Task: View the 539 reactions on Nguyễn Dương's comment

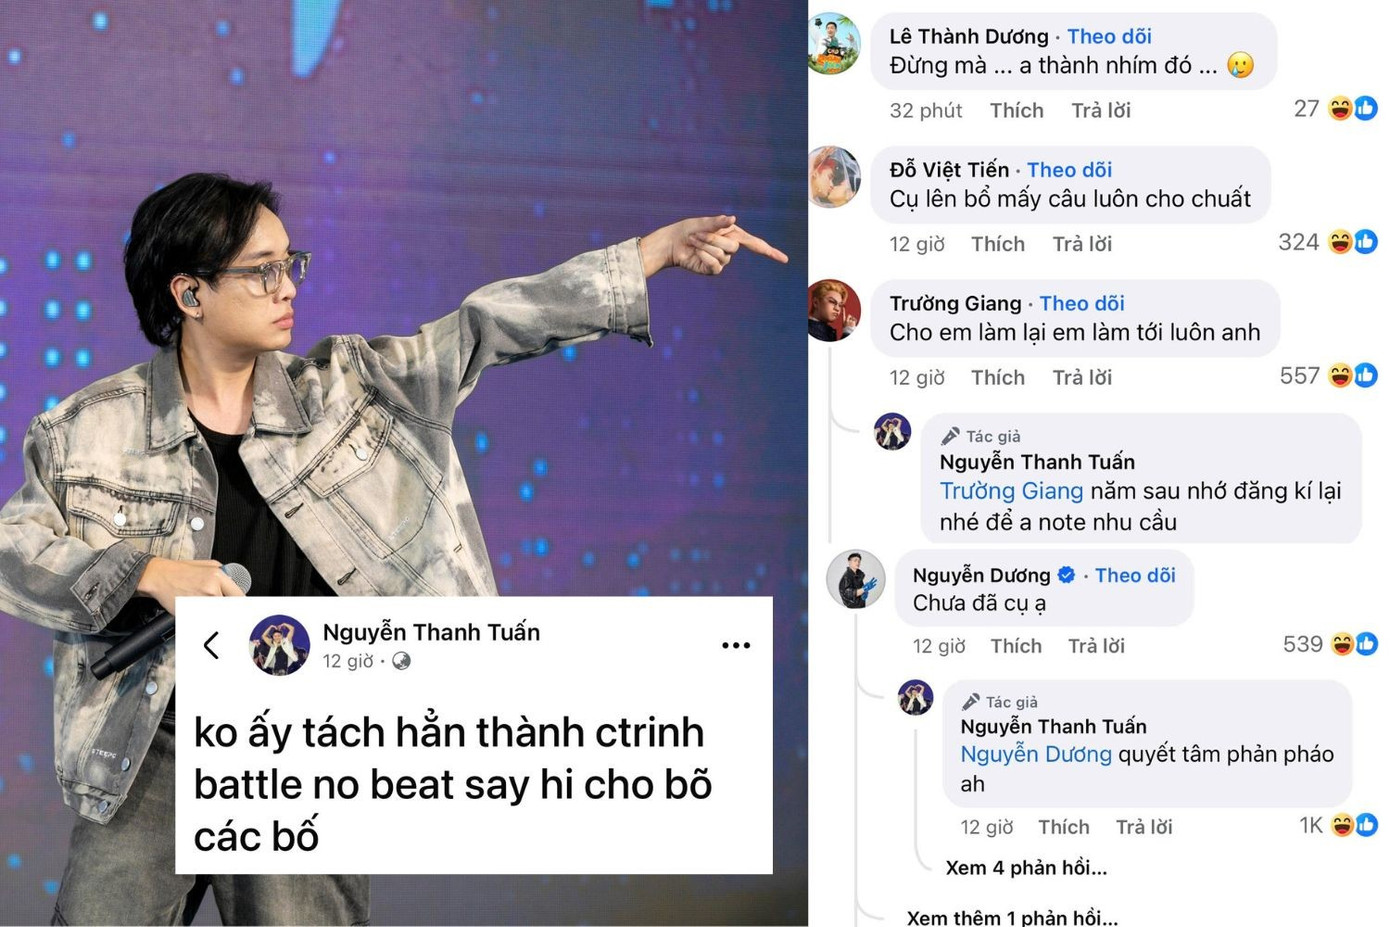Action: (x=1330, y=644)
